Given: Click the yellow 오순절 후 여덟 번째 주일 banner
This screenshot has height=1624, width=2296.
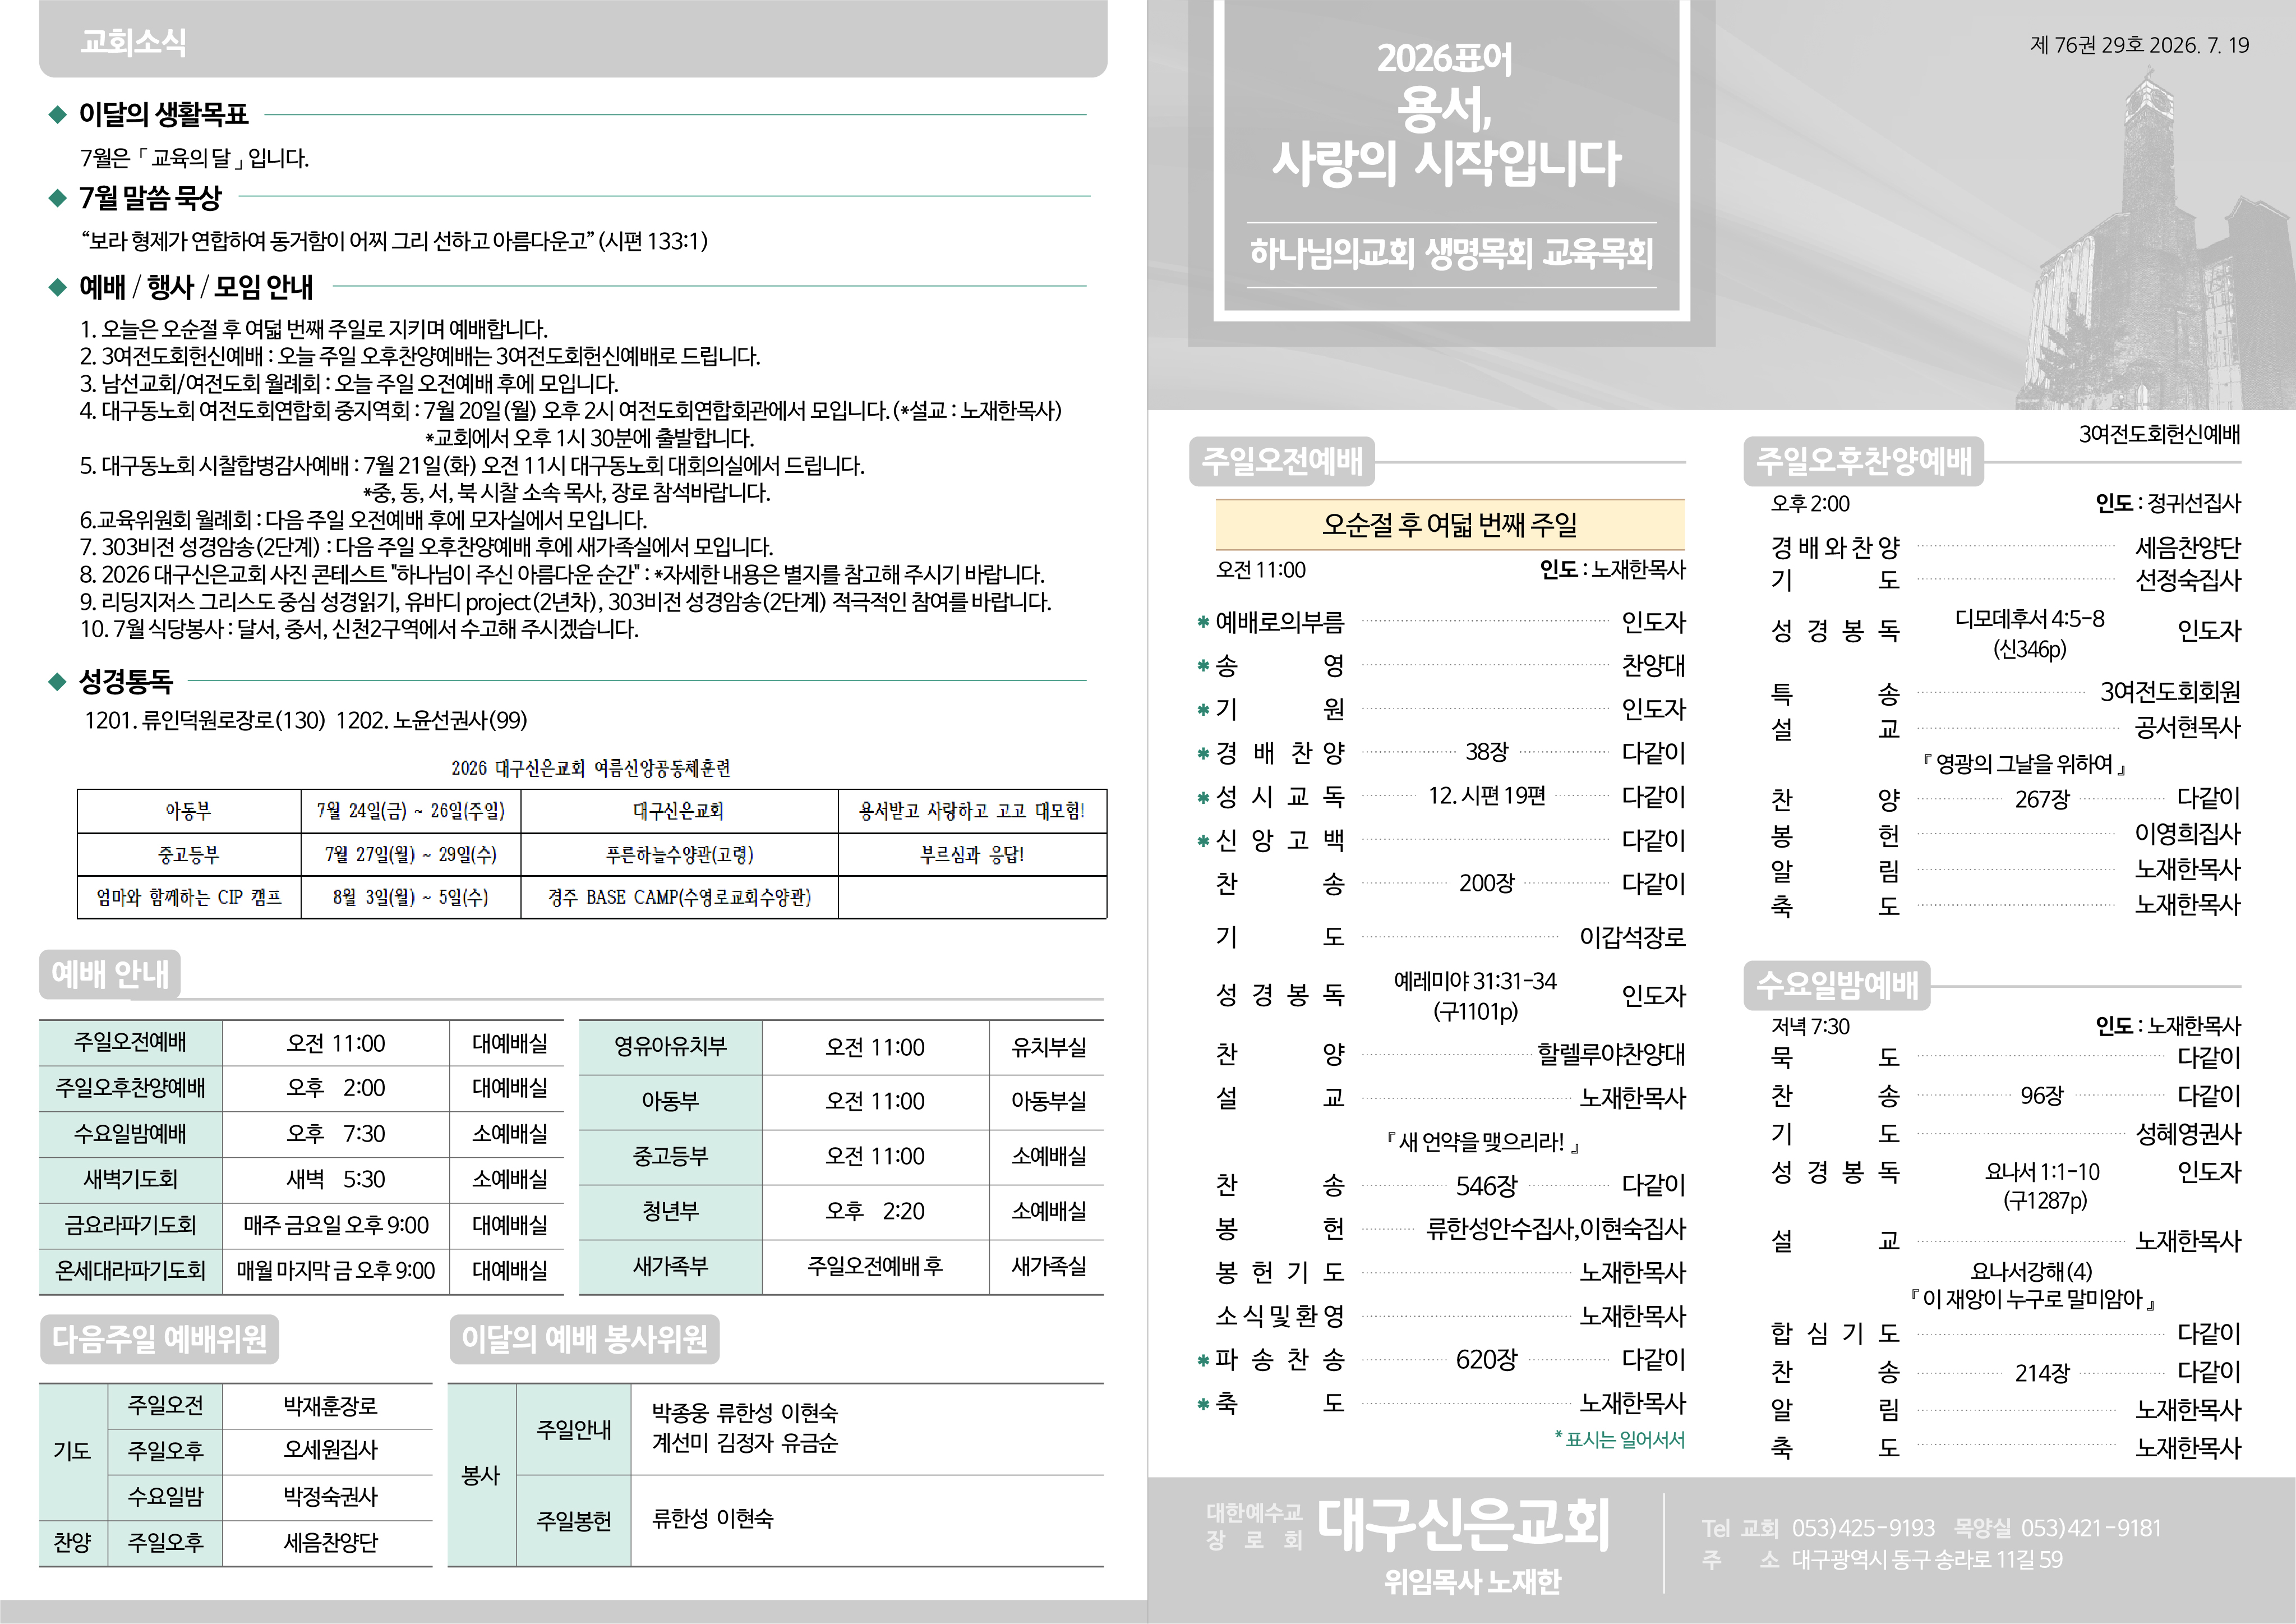Looking at the screenshot, I should [x=1450, y=525].
